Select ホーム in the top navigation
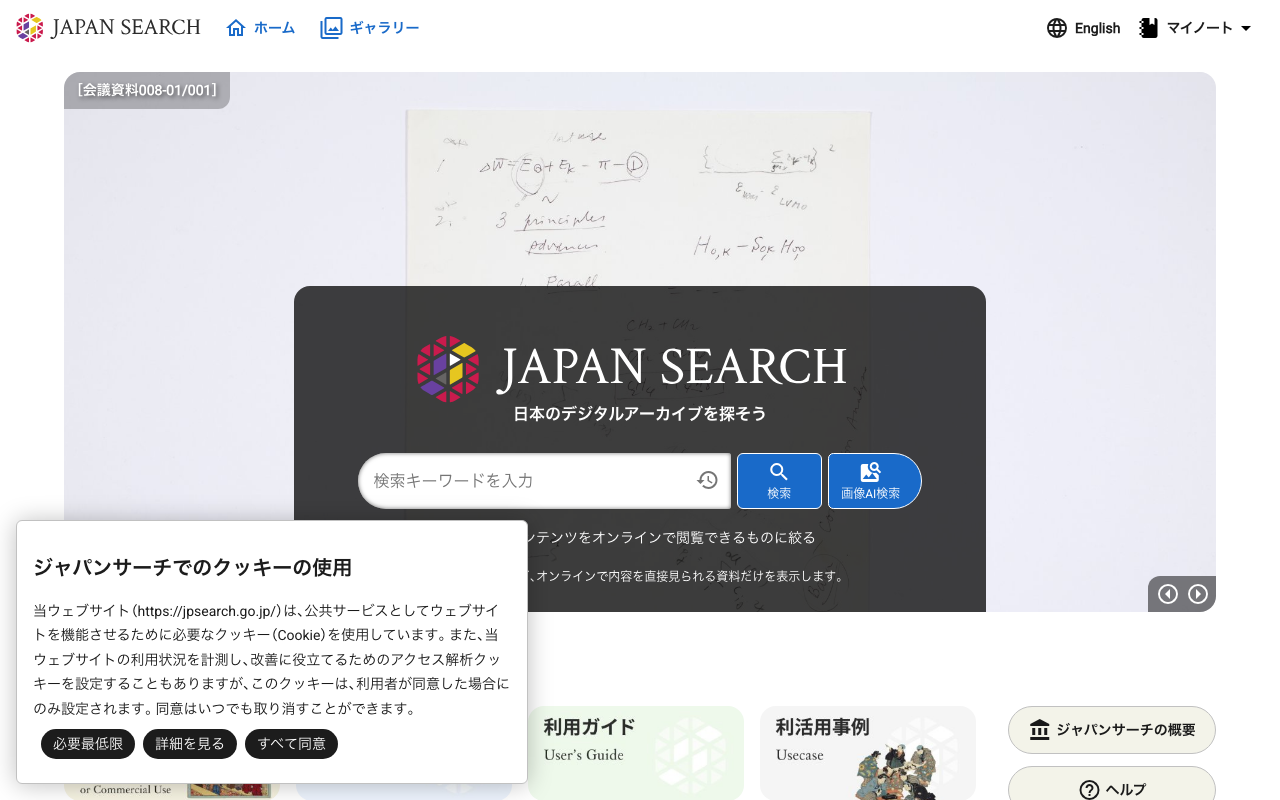 point(273,27)
